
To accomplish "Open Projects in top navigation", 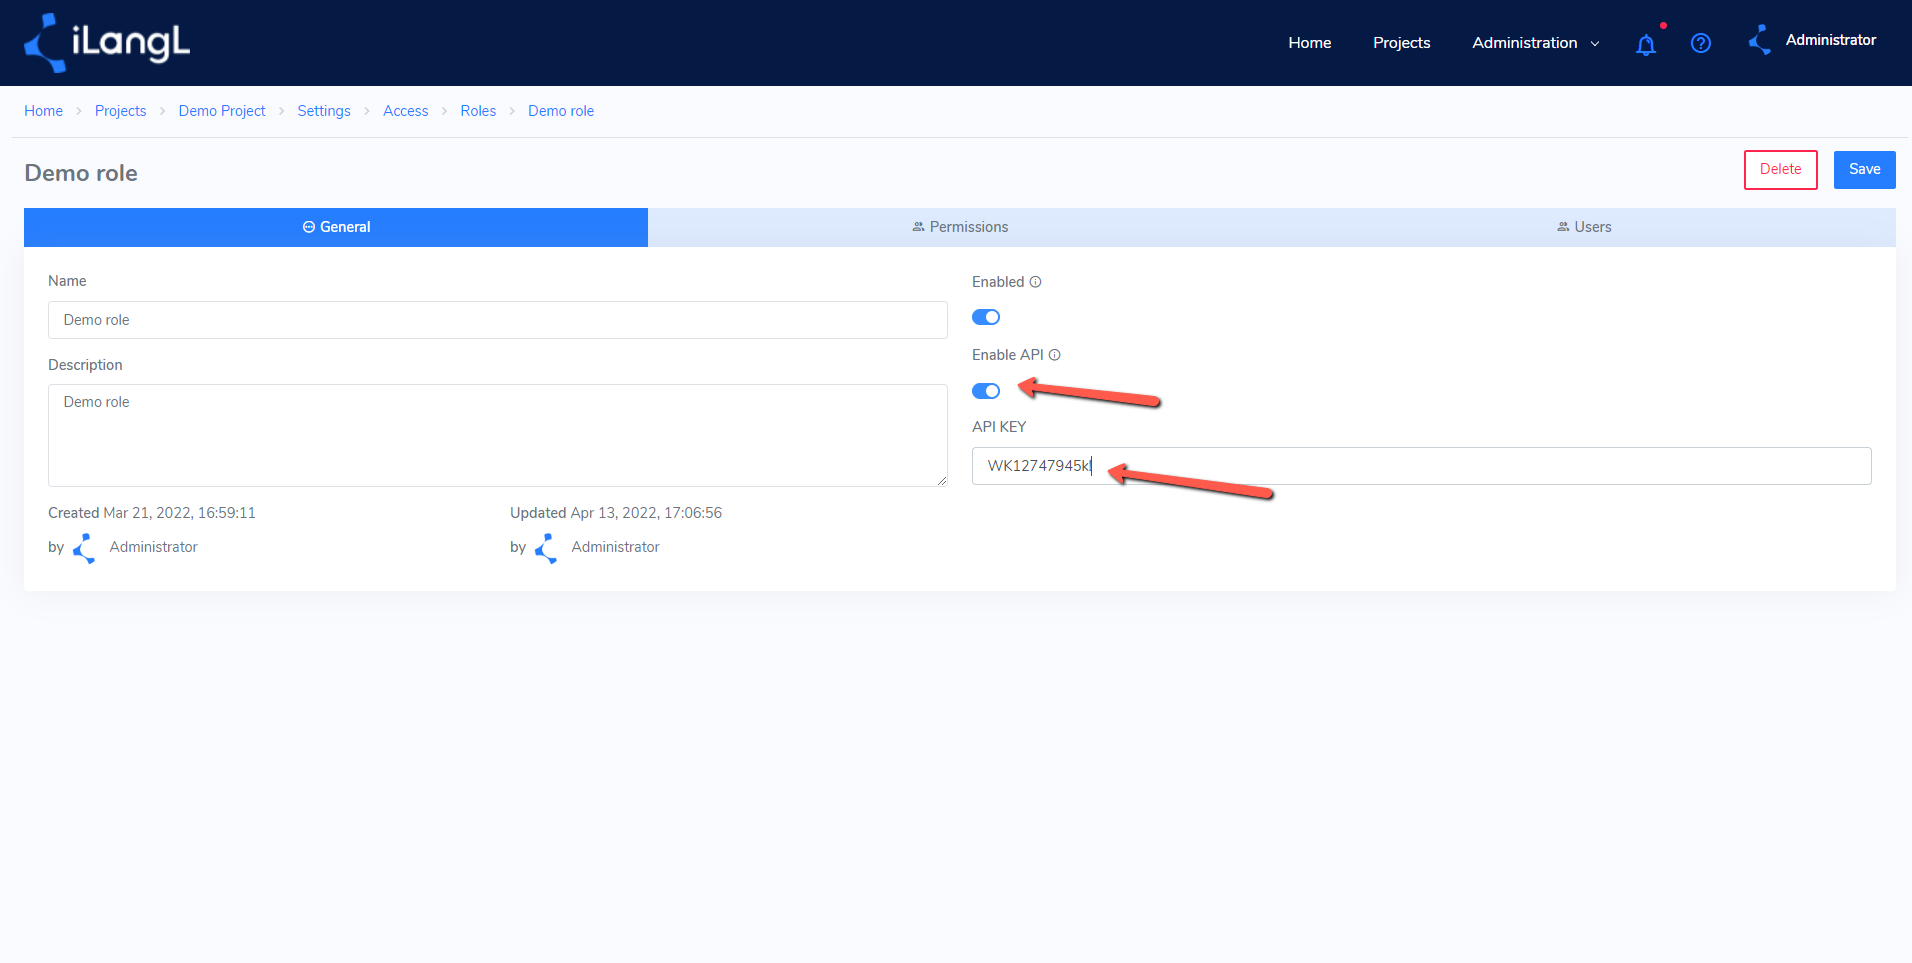I will pyautogui.click(x=1401, y=43).
